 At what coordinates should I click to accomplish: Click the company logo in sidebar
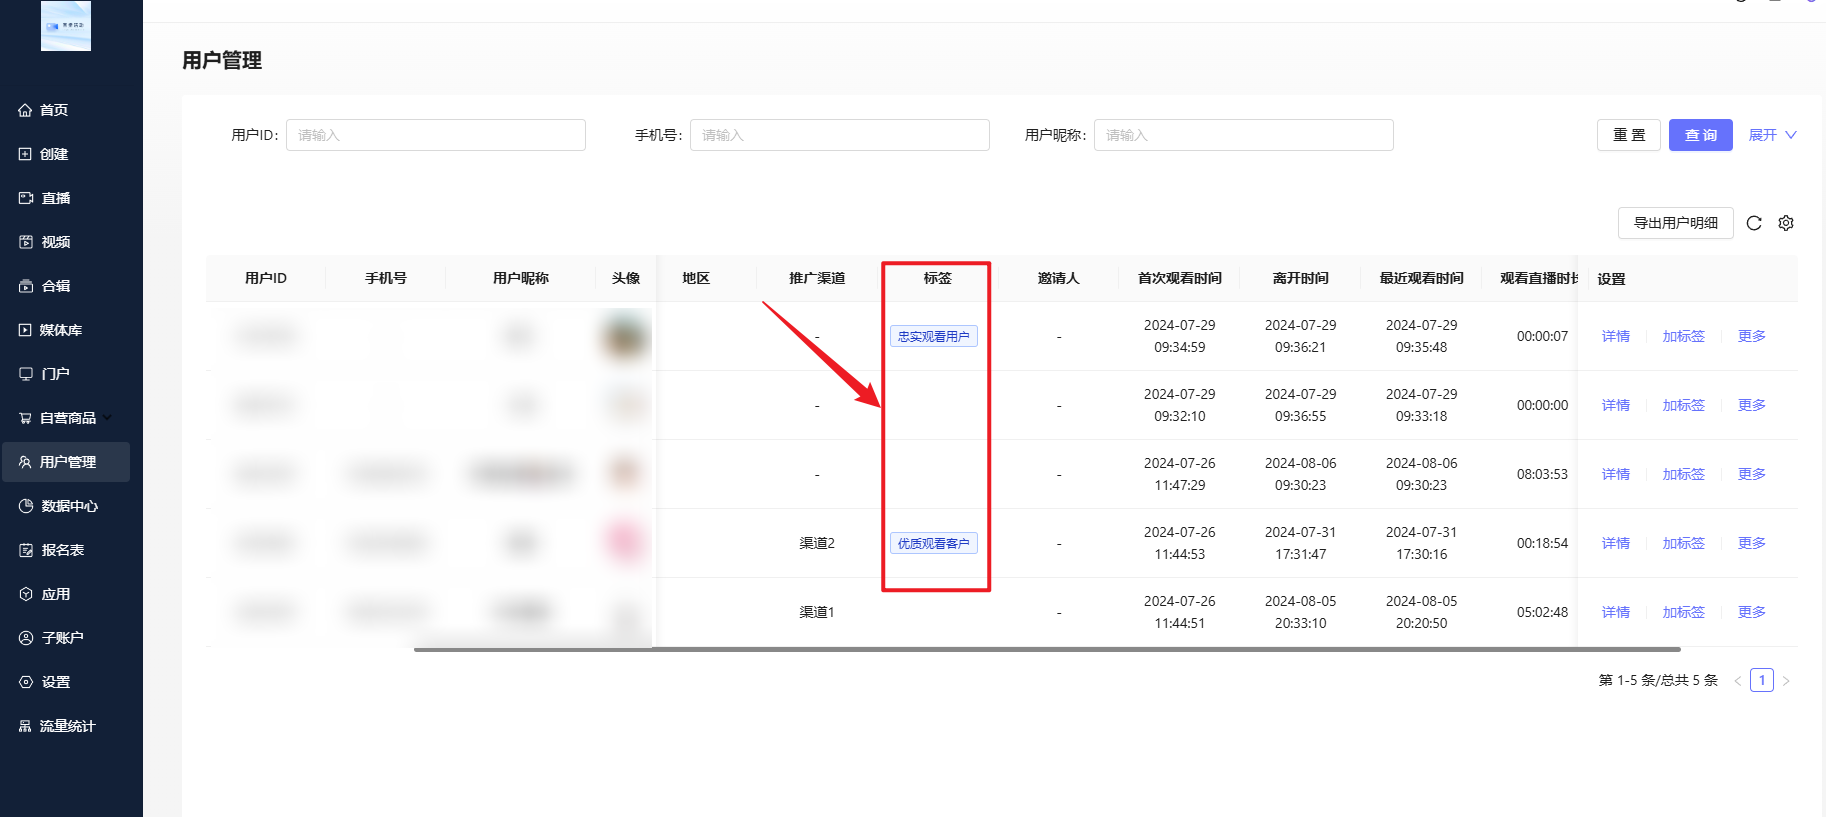[x=66, y=25]
